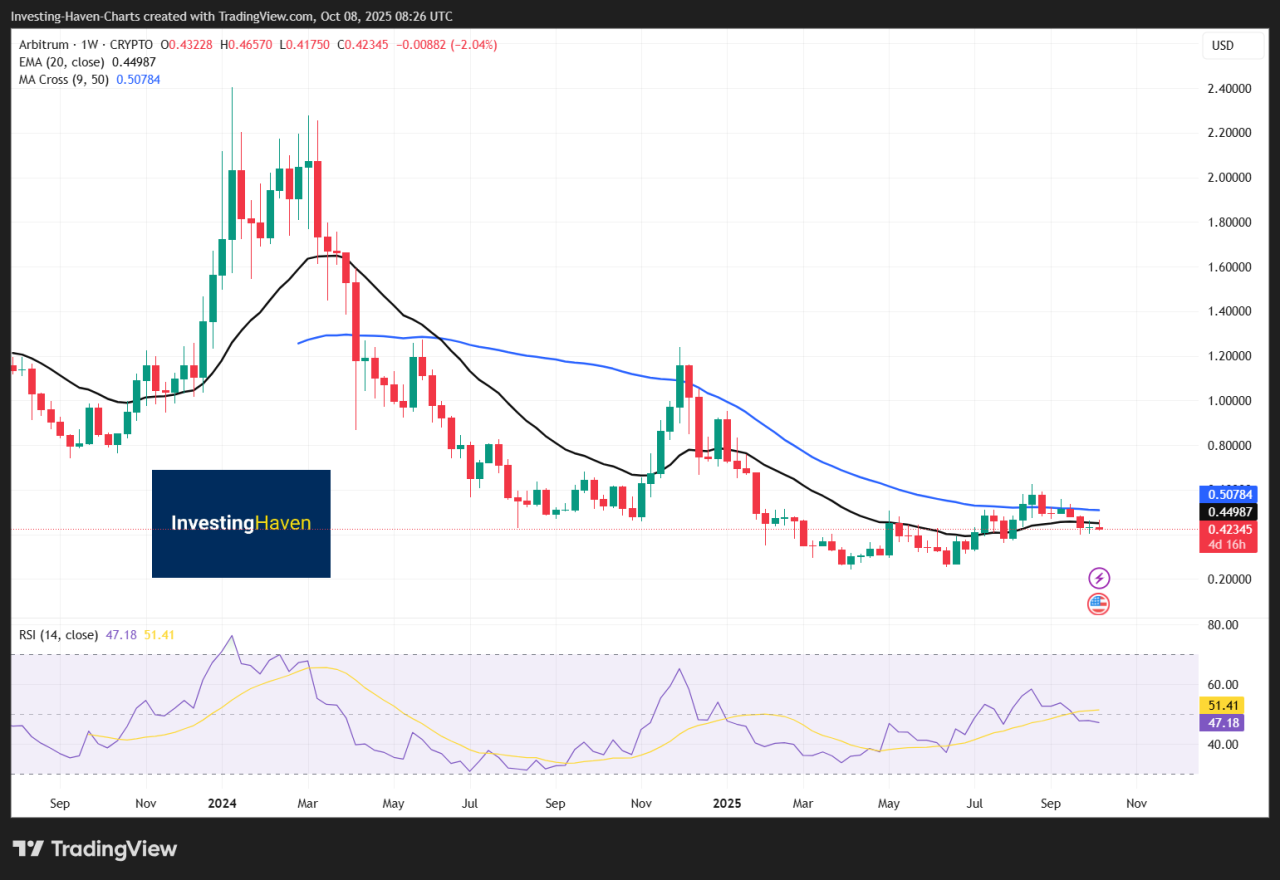Click the InvestingHaven logo on chart
This screenshot has height=880, width=1280.
[x=241, y=523]
